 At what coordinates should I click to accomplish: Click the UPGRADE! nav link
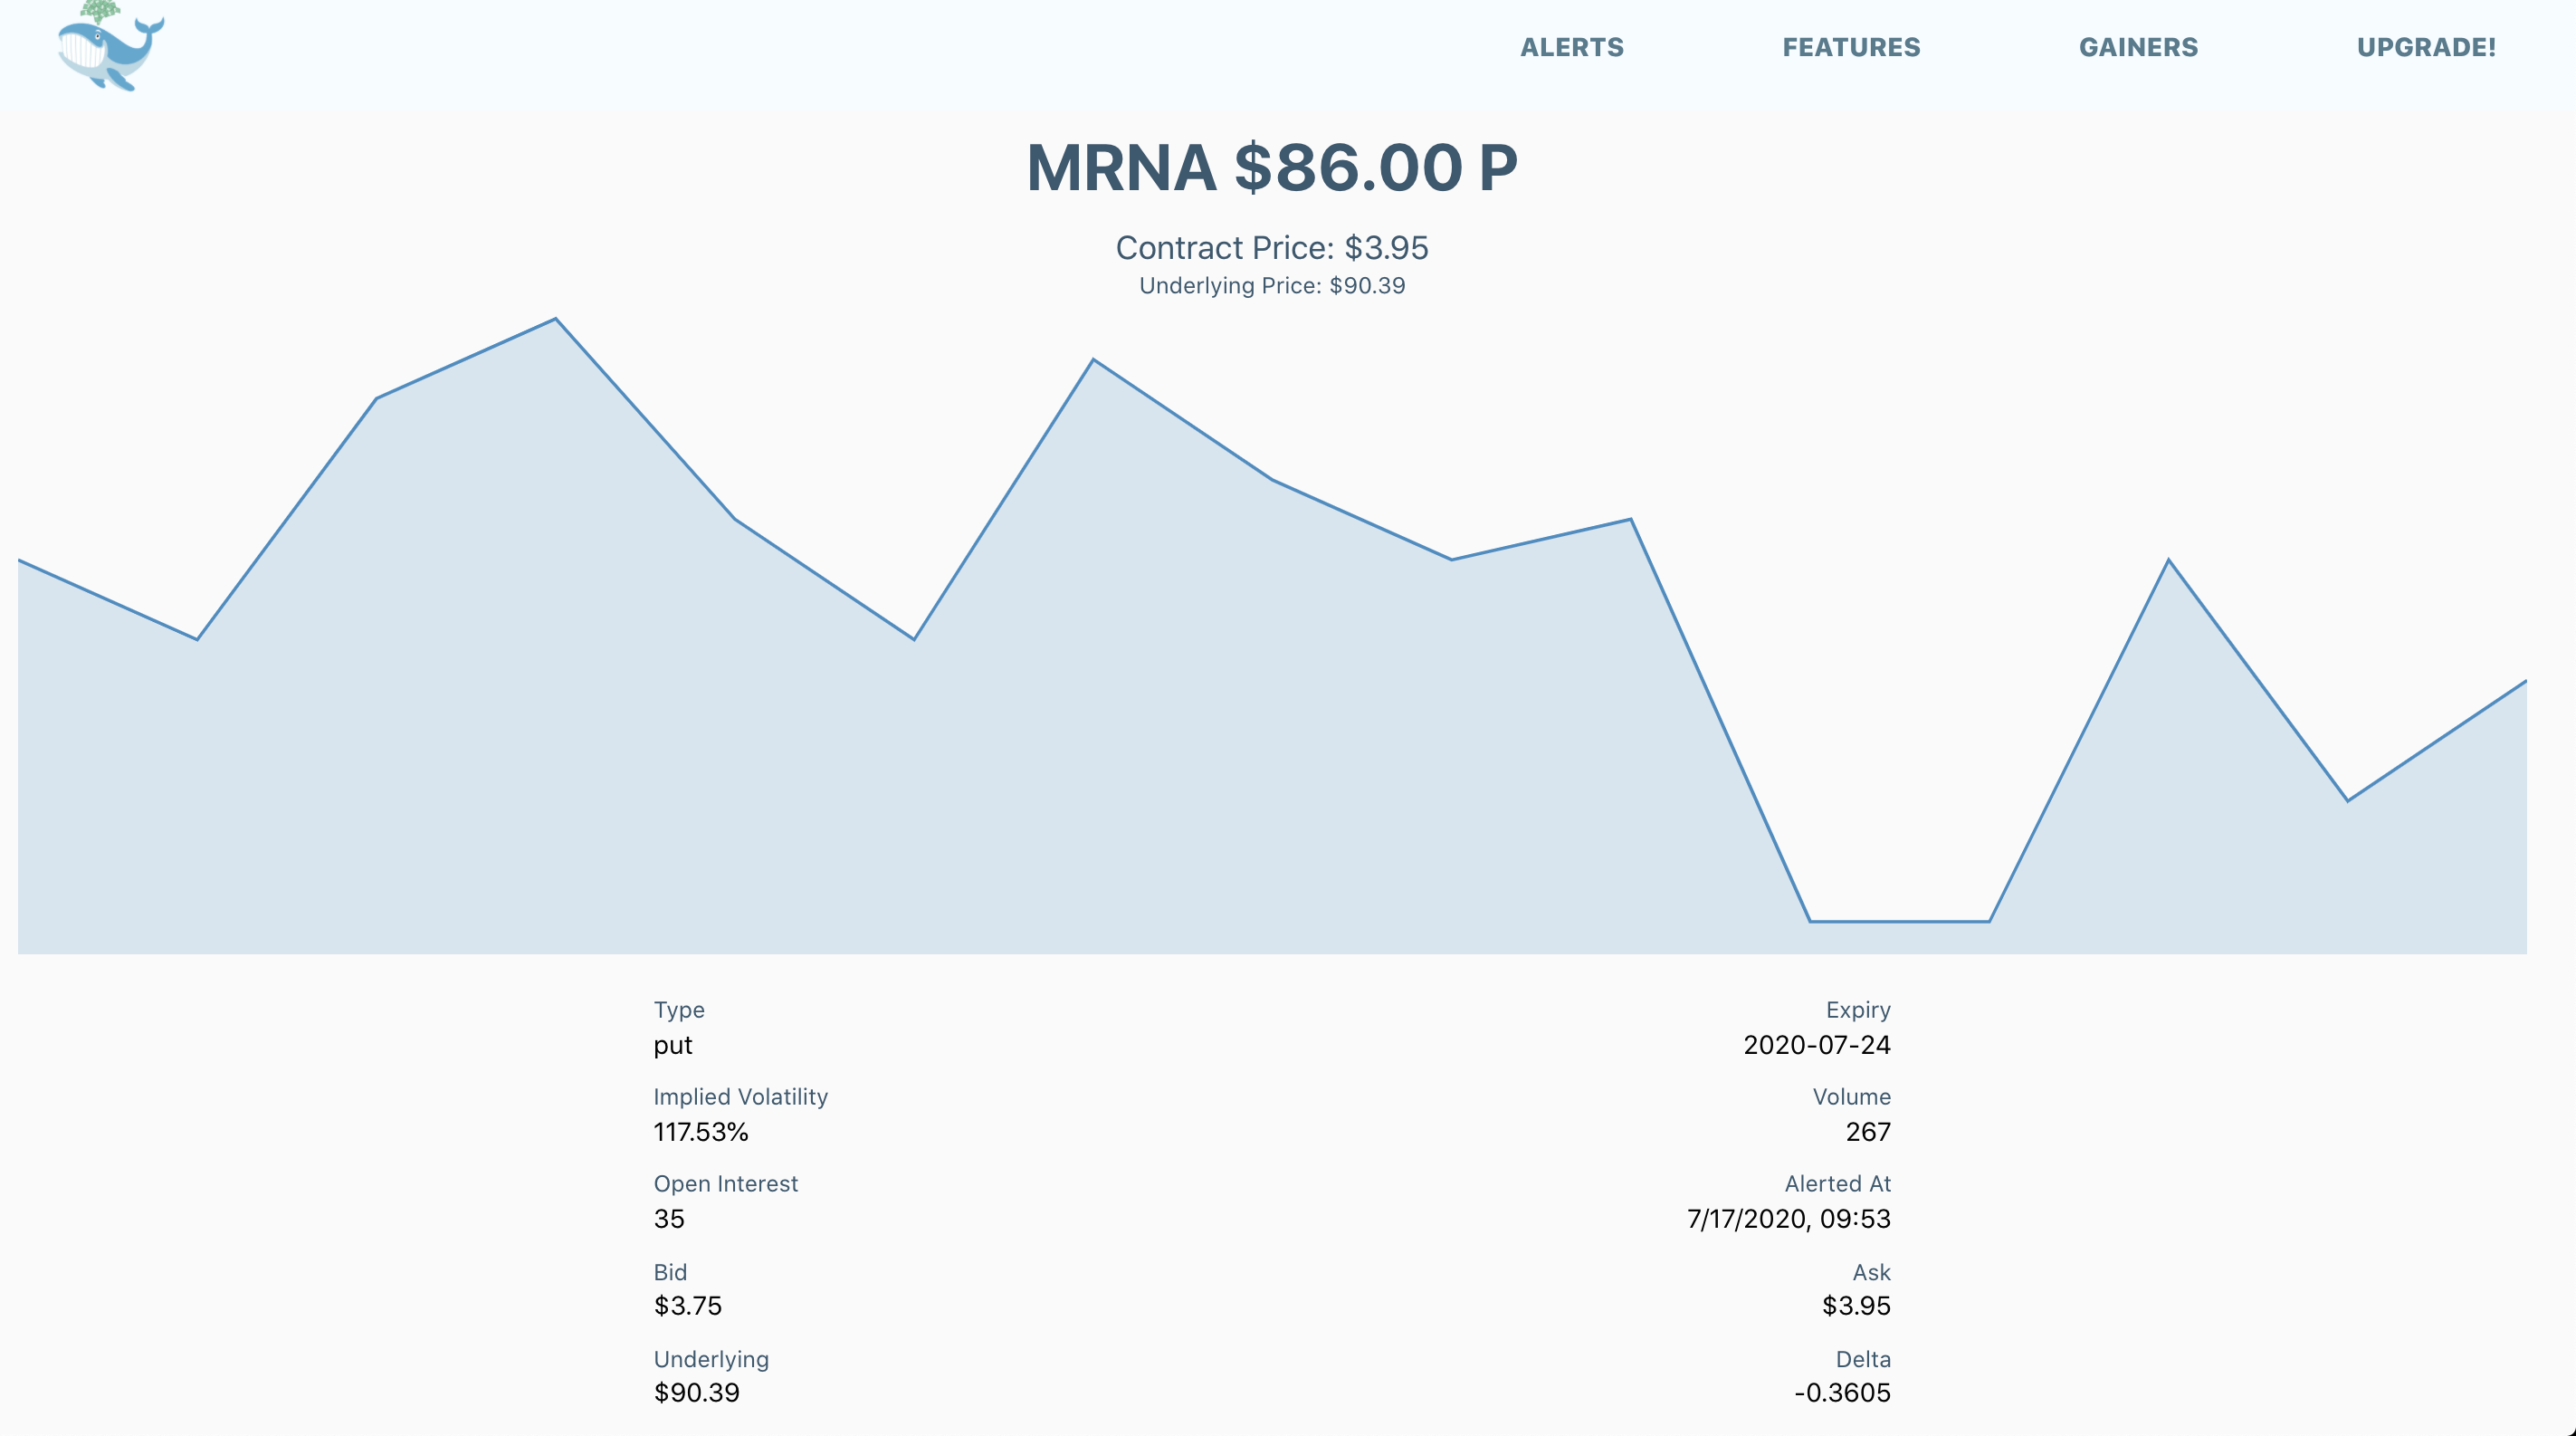coord(2426,47)
